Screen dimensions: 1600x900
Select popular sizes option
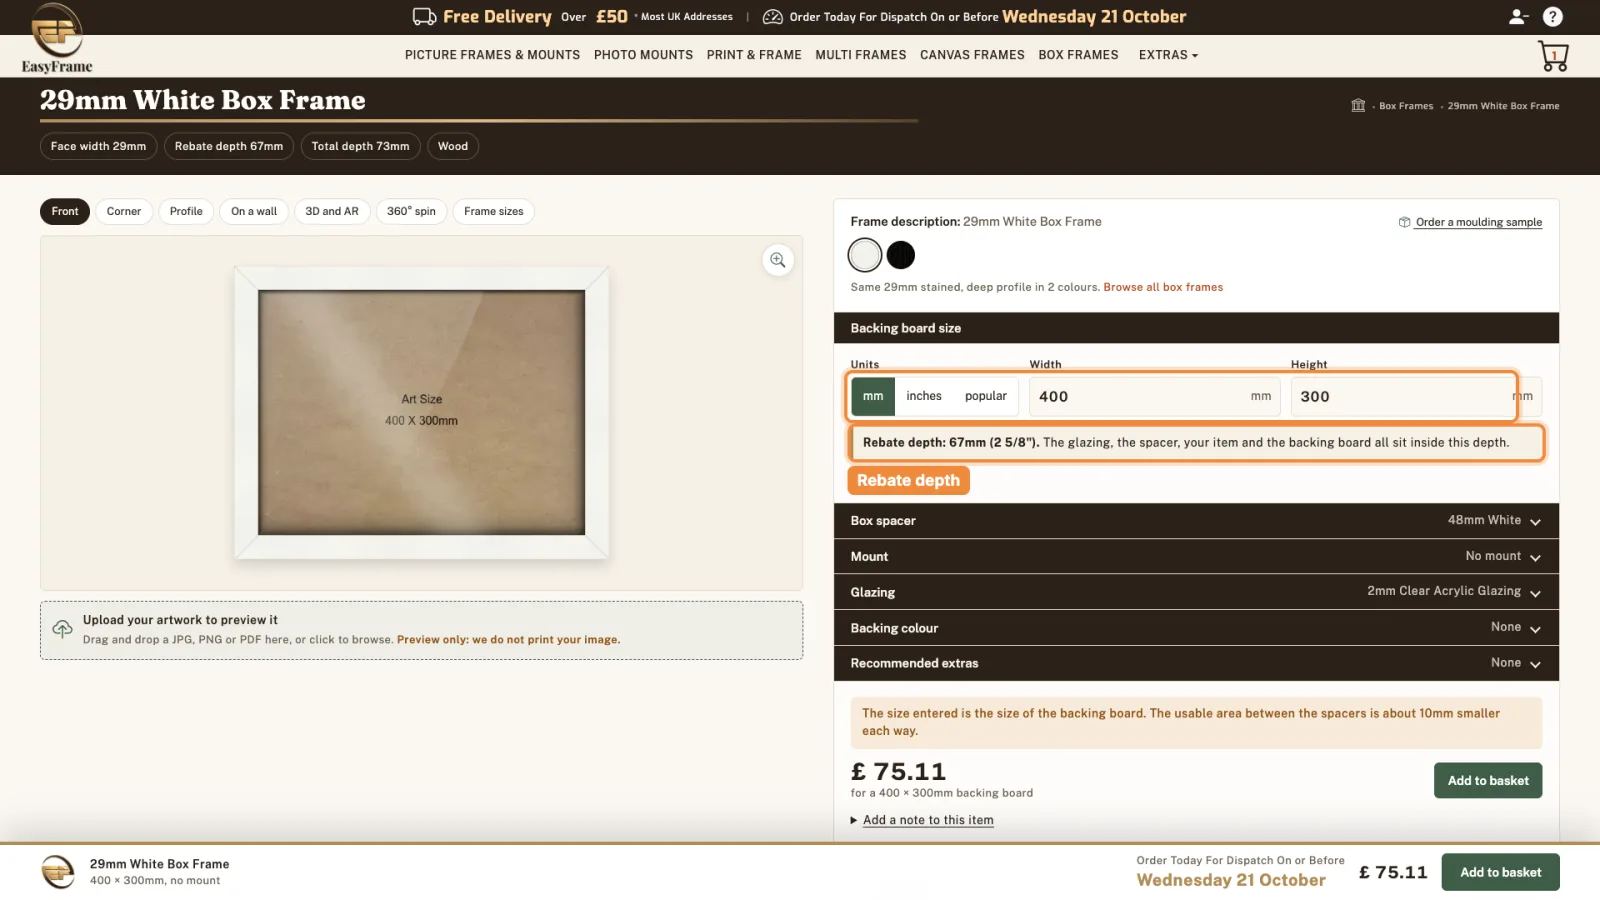click(986, 396)
